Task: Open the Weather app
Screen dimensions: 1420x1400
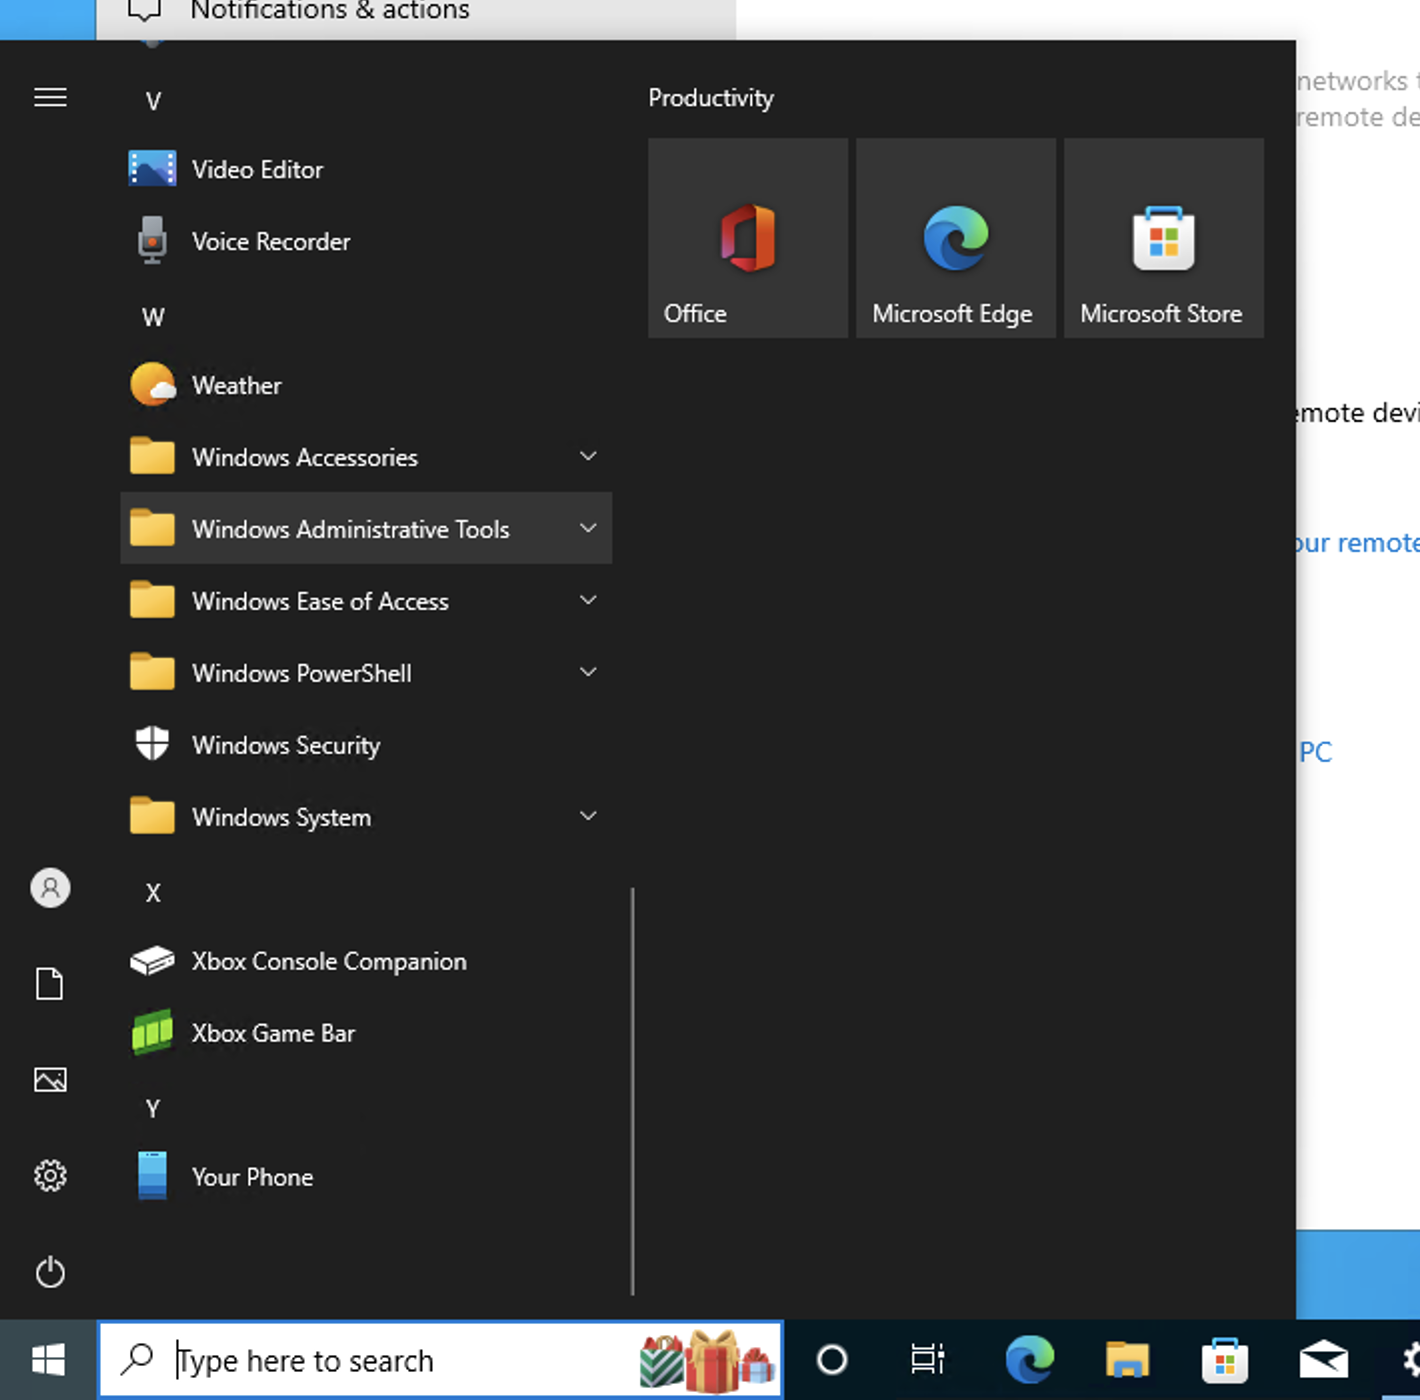Action: click(x=366, y=385)
